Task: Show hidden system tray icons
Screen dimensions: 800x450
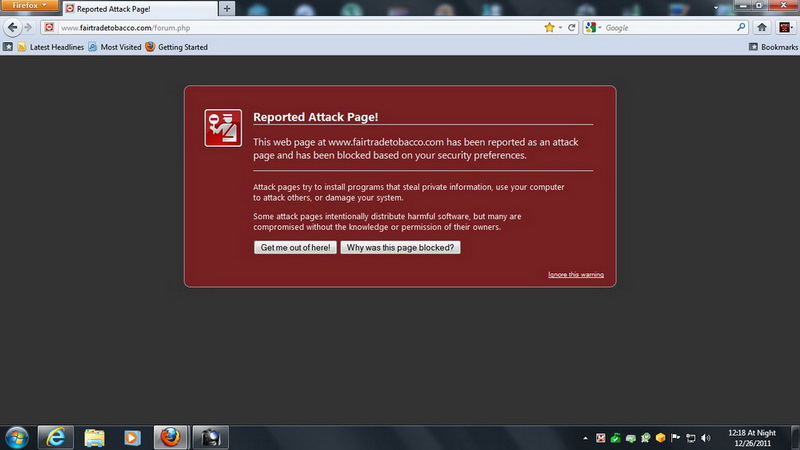Action: point(585,438)
